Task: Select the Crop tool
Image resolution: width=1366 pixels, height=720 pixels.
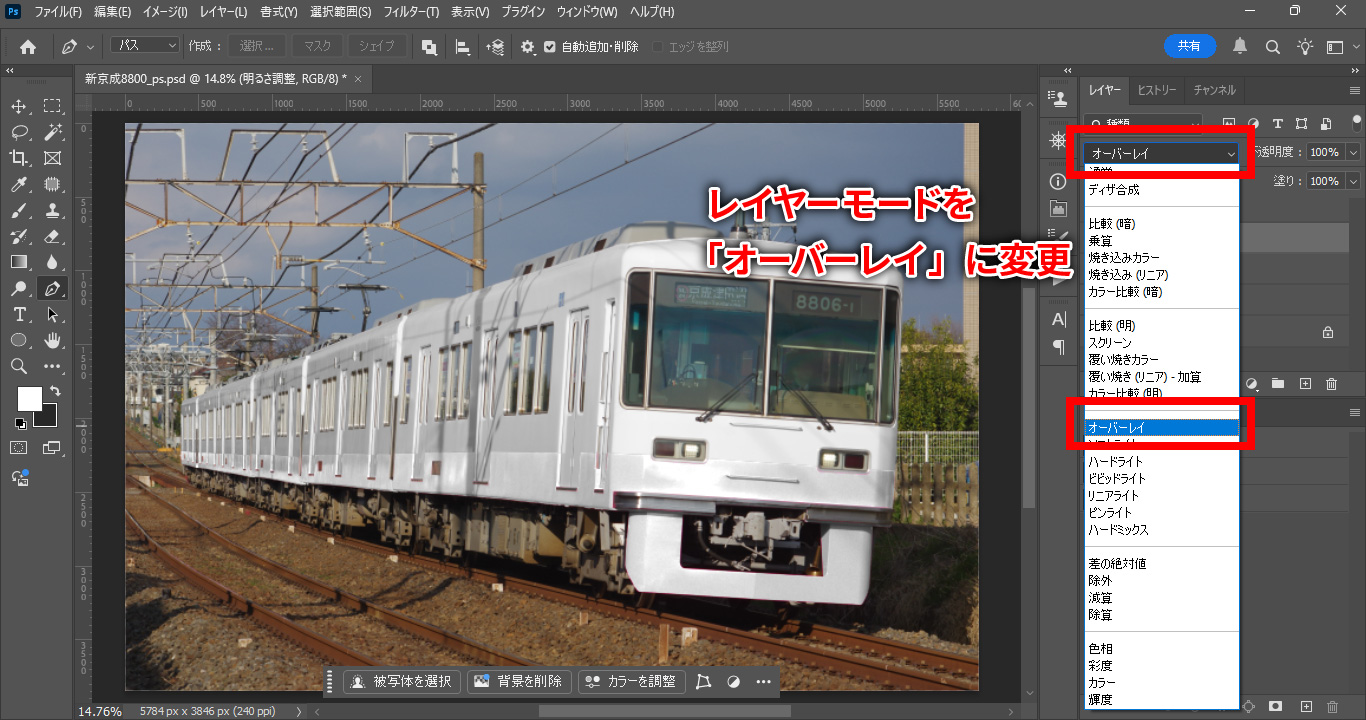Action: [19, 158]
